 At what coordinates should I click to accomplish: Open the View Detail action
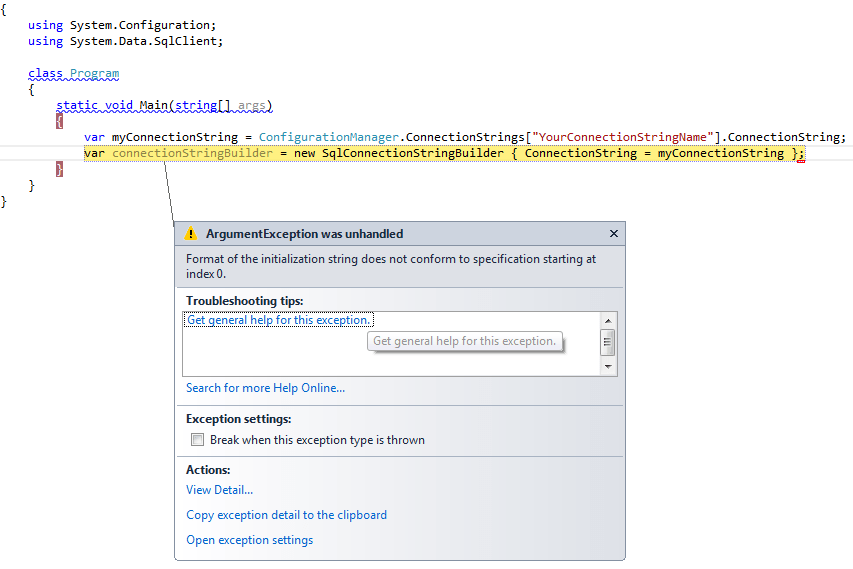tap(219, 490)
